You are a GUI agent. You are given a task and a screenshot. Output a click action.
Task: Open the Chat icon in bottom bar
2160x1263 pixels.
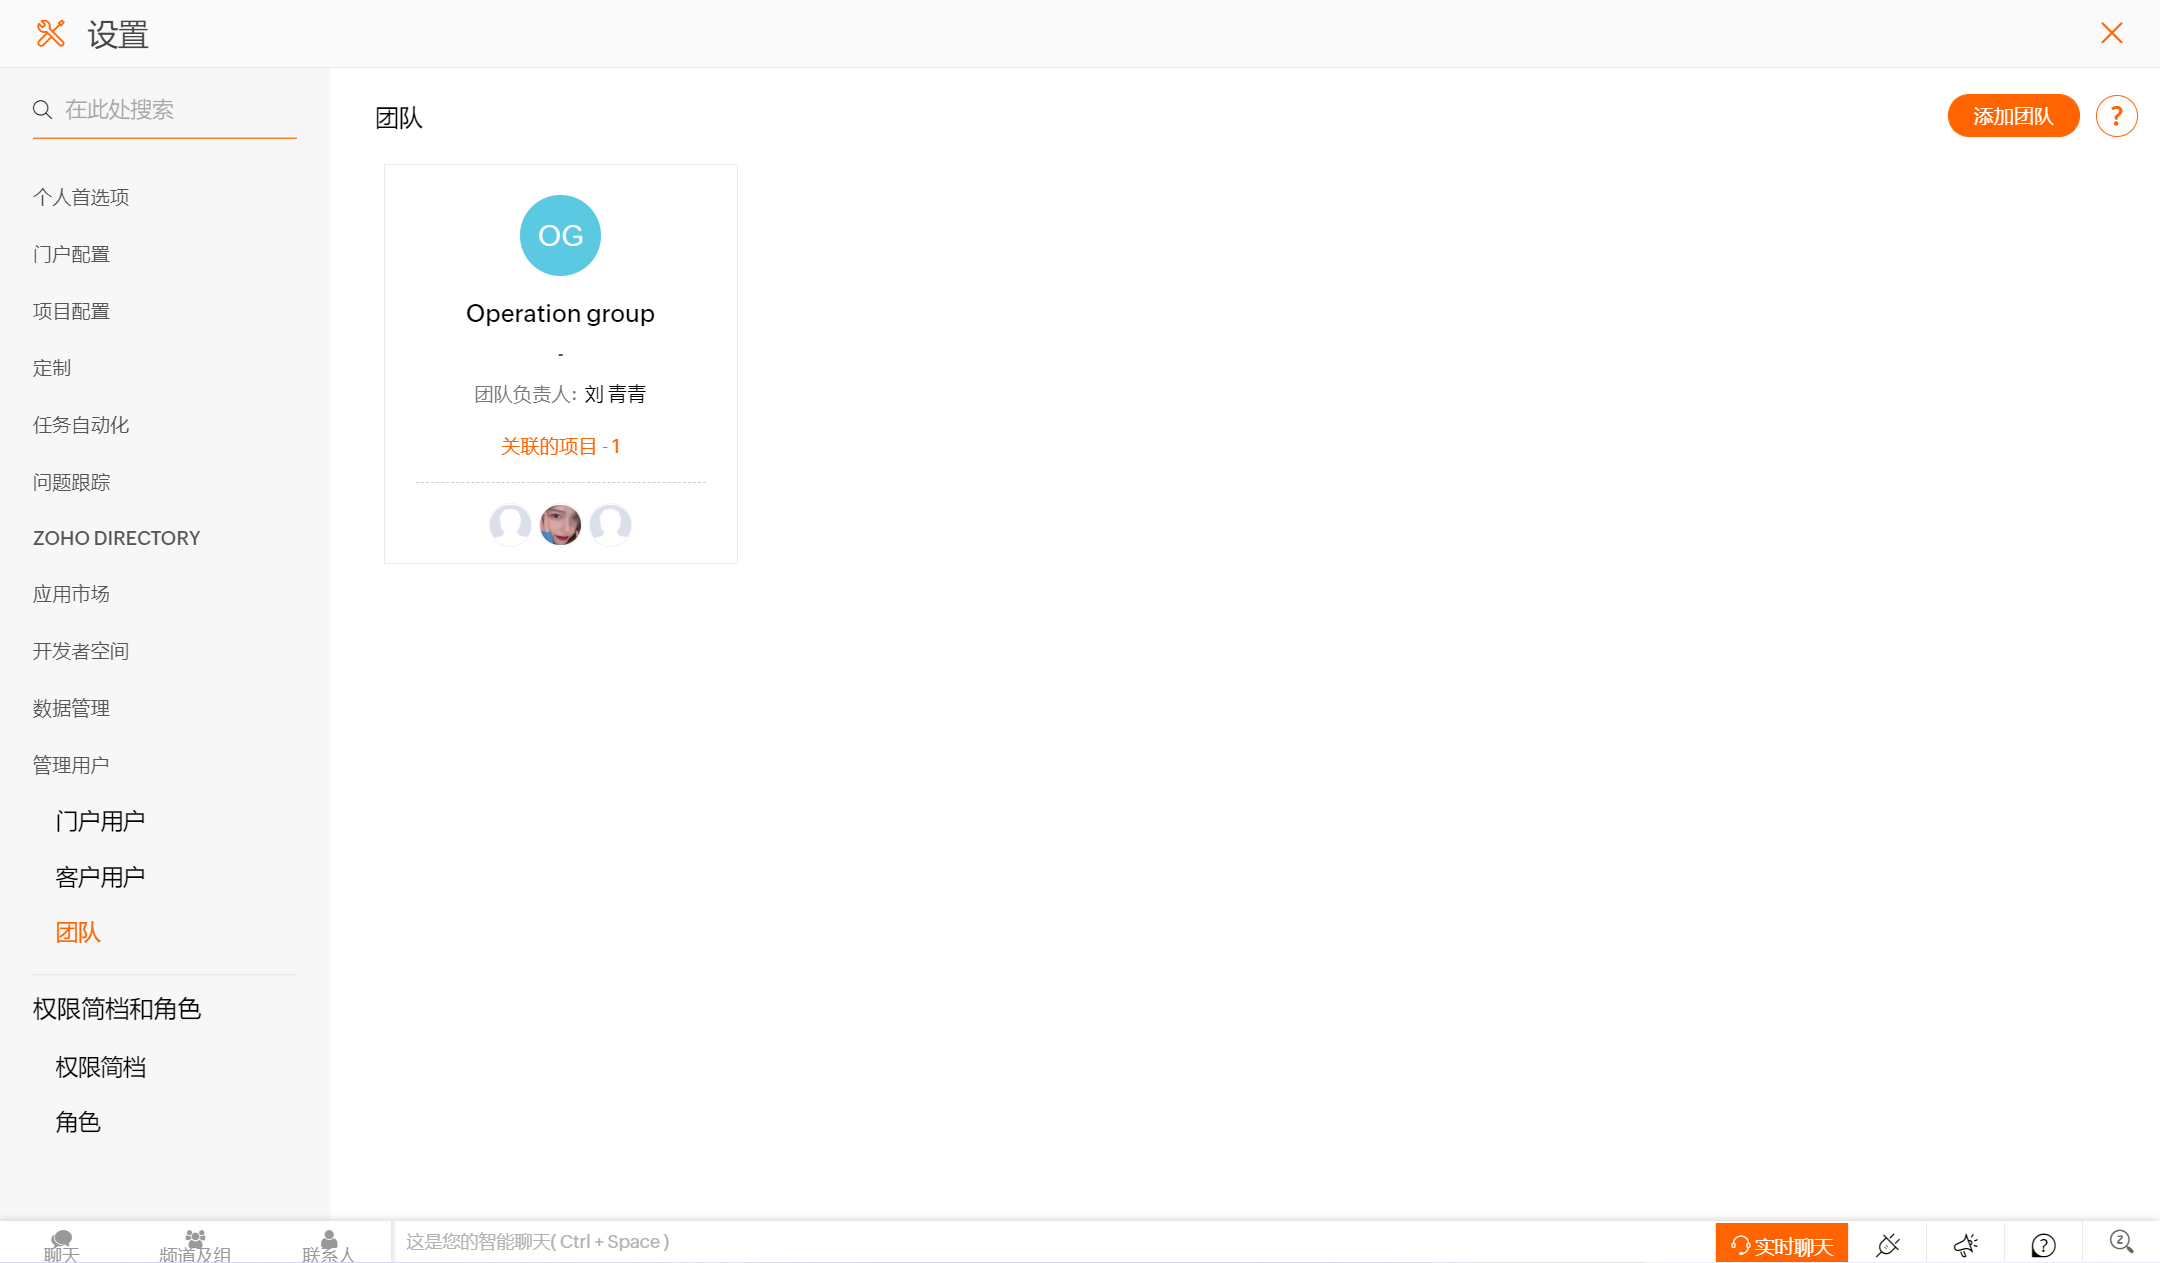pos(61,1244)
